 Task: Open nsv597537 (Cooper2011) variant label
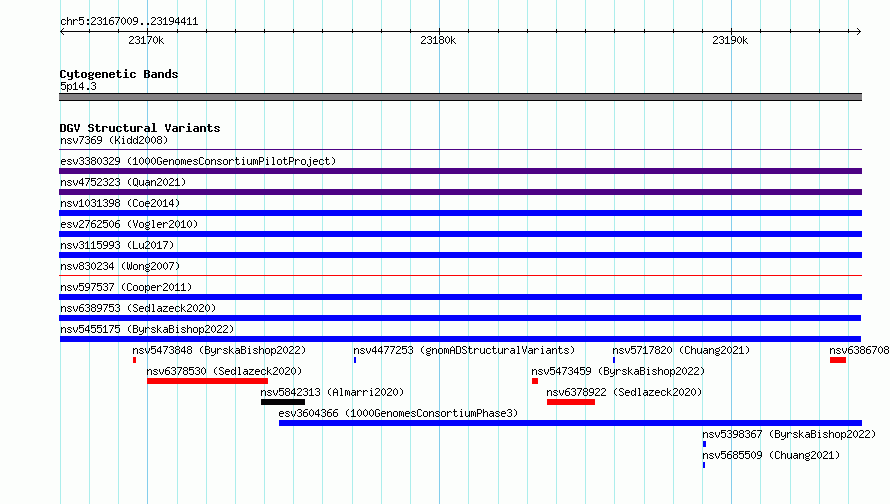tap(126, 287)
